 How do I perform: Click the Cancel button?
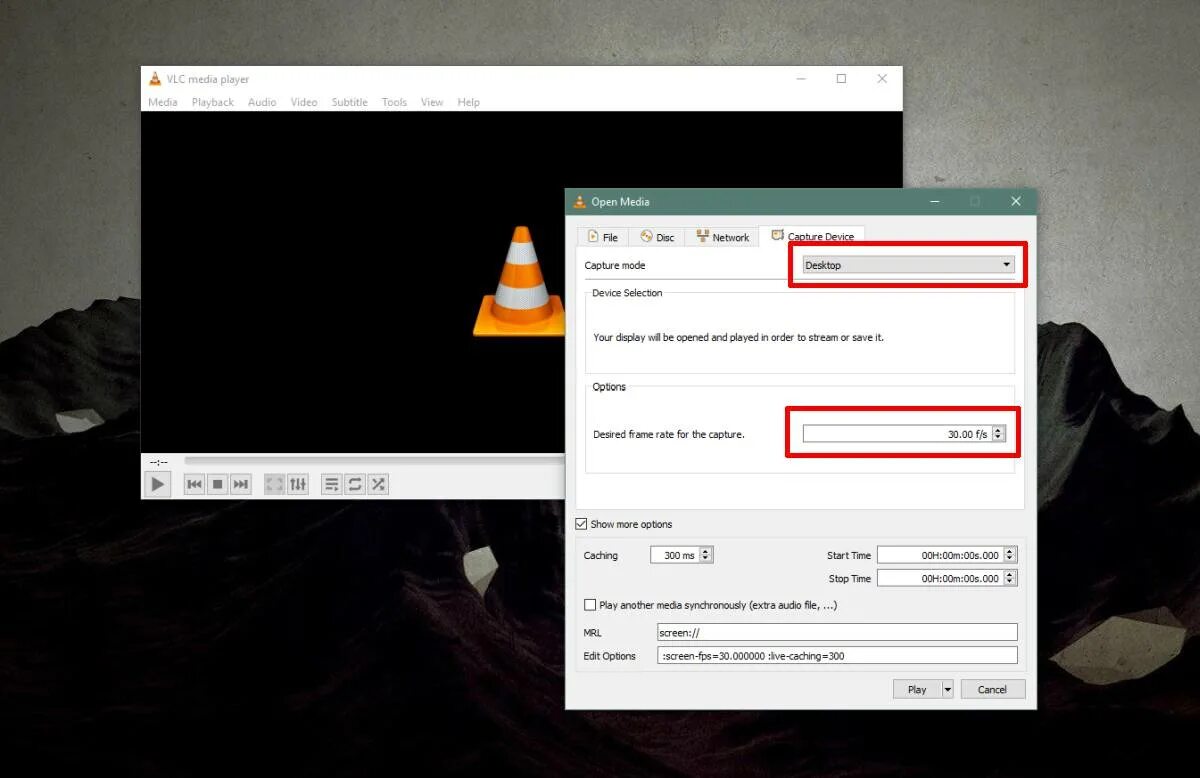click(992, 689)
